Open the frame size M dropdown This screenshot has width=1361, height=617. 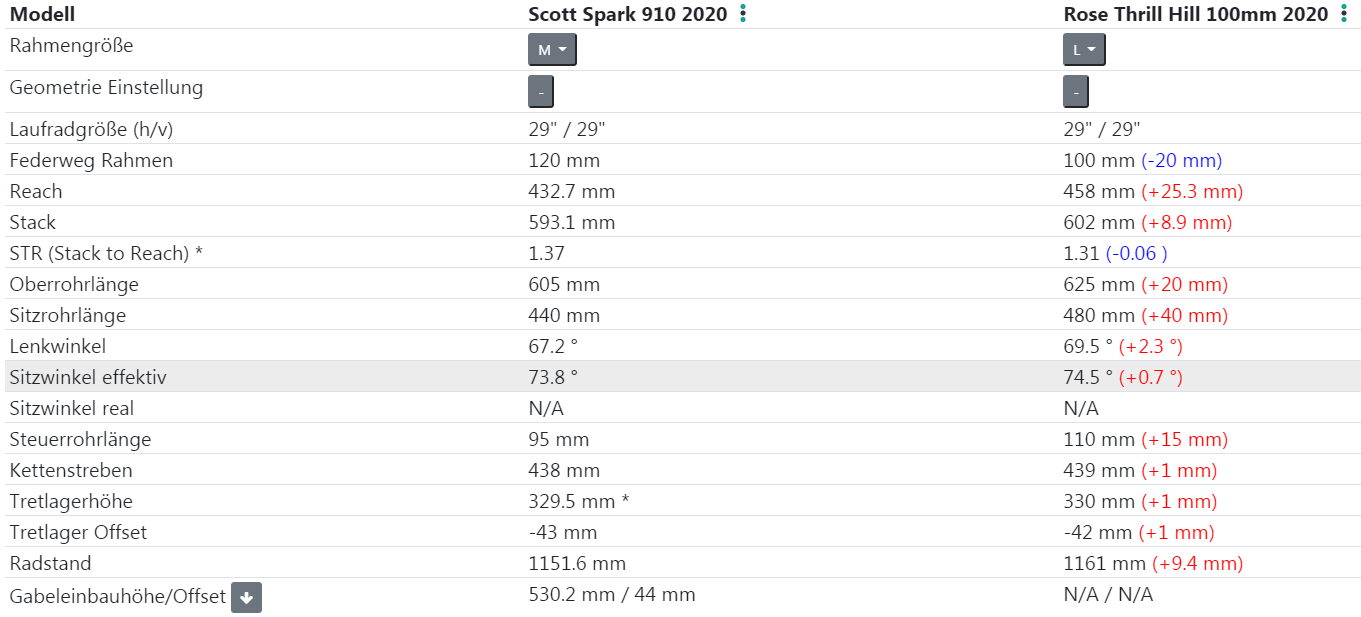coord(552,50)
